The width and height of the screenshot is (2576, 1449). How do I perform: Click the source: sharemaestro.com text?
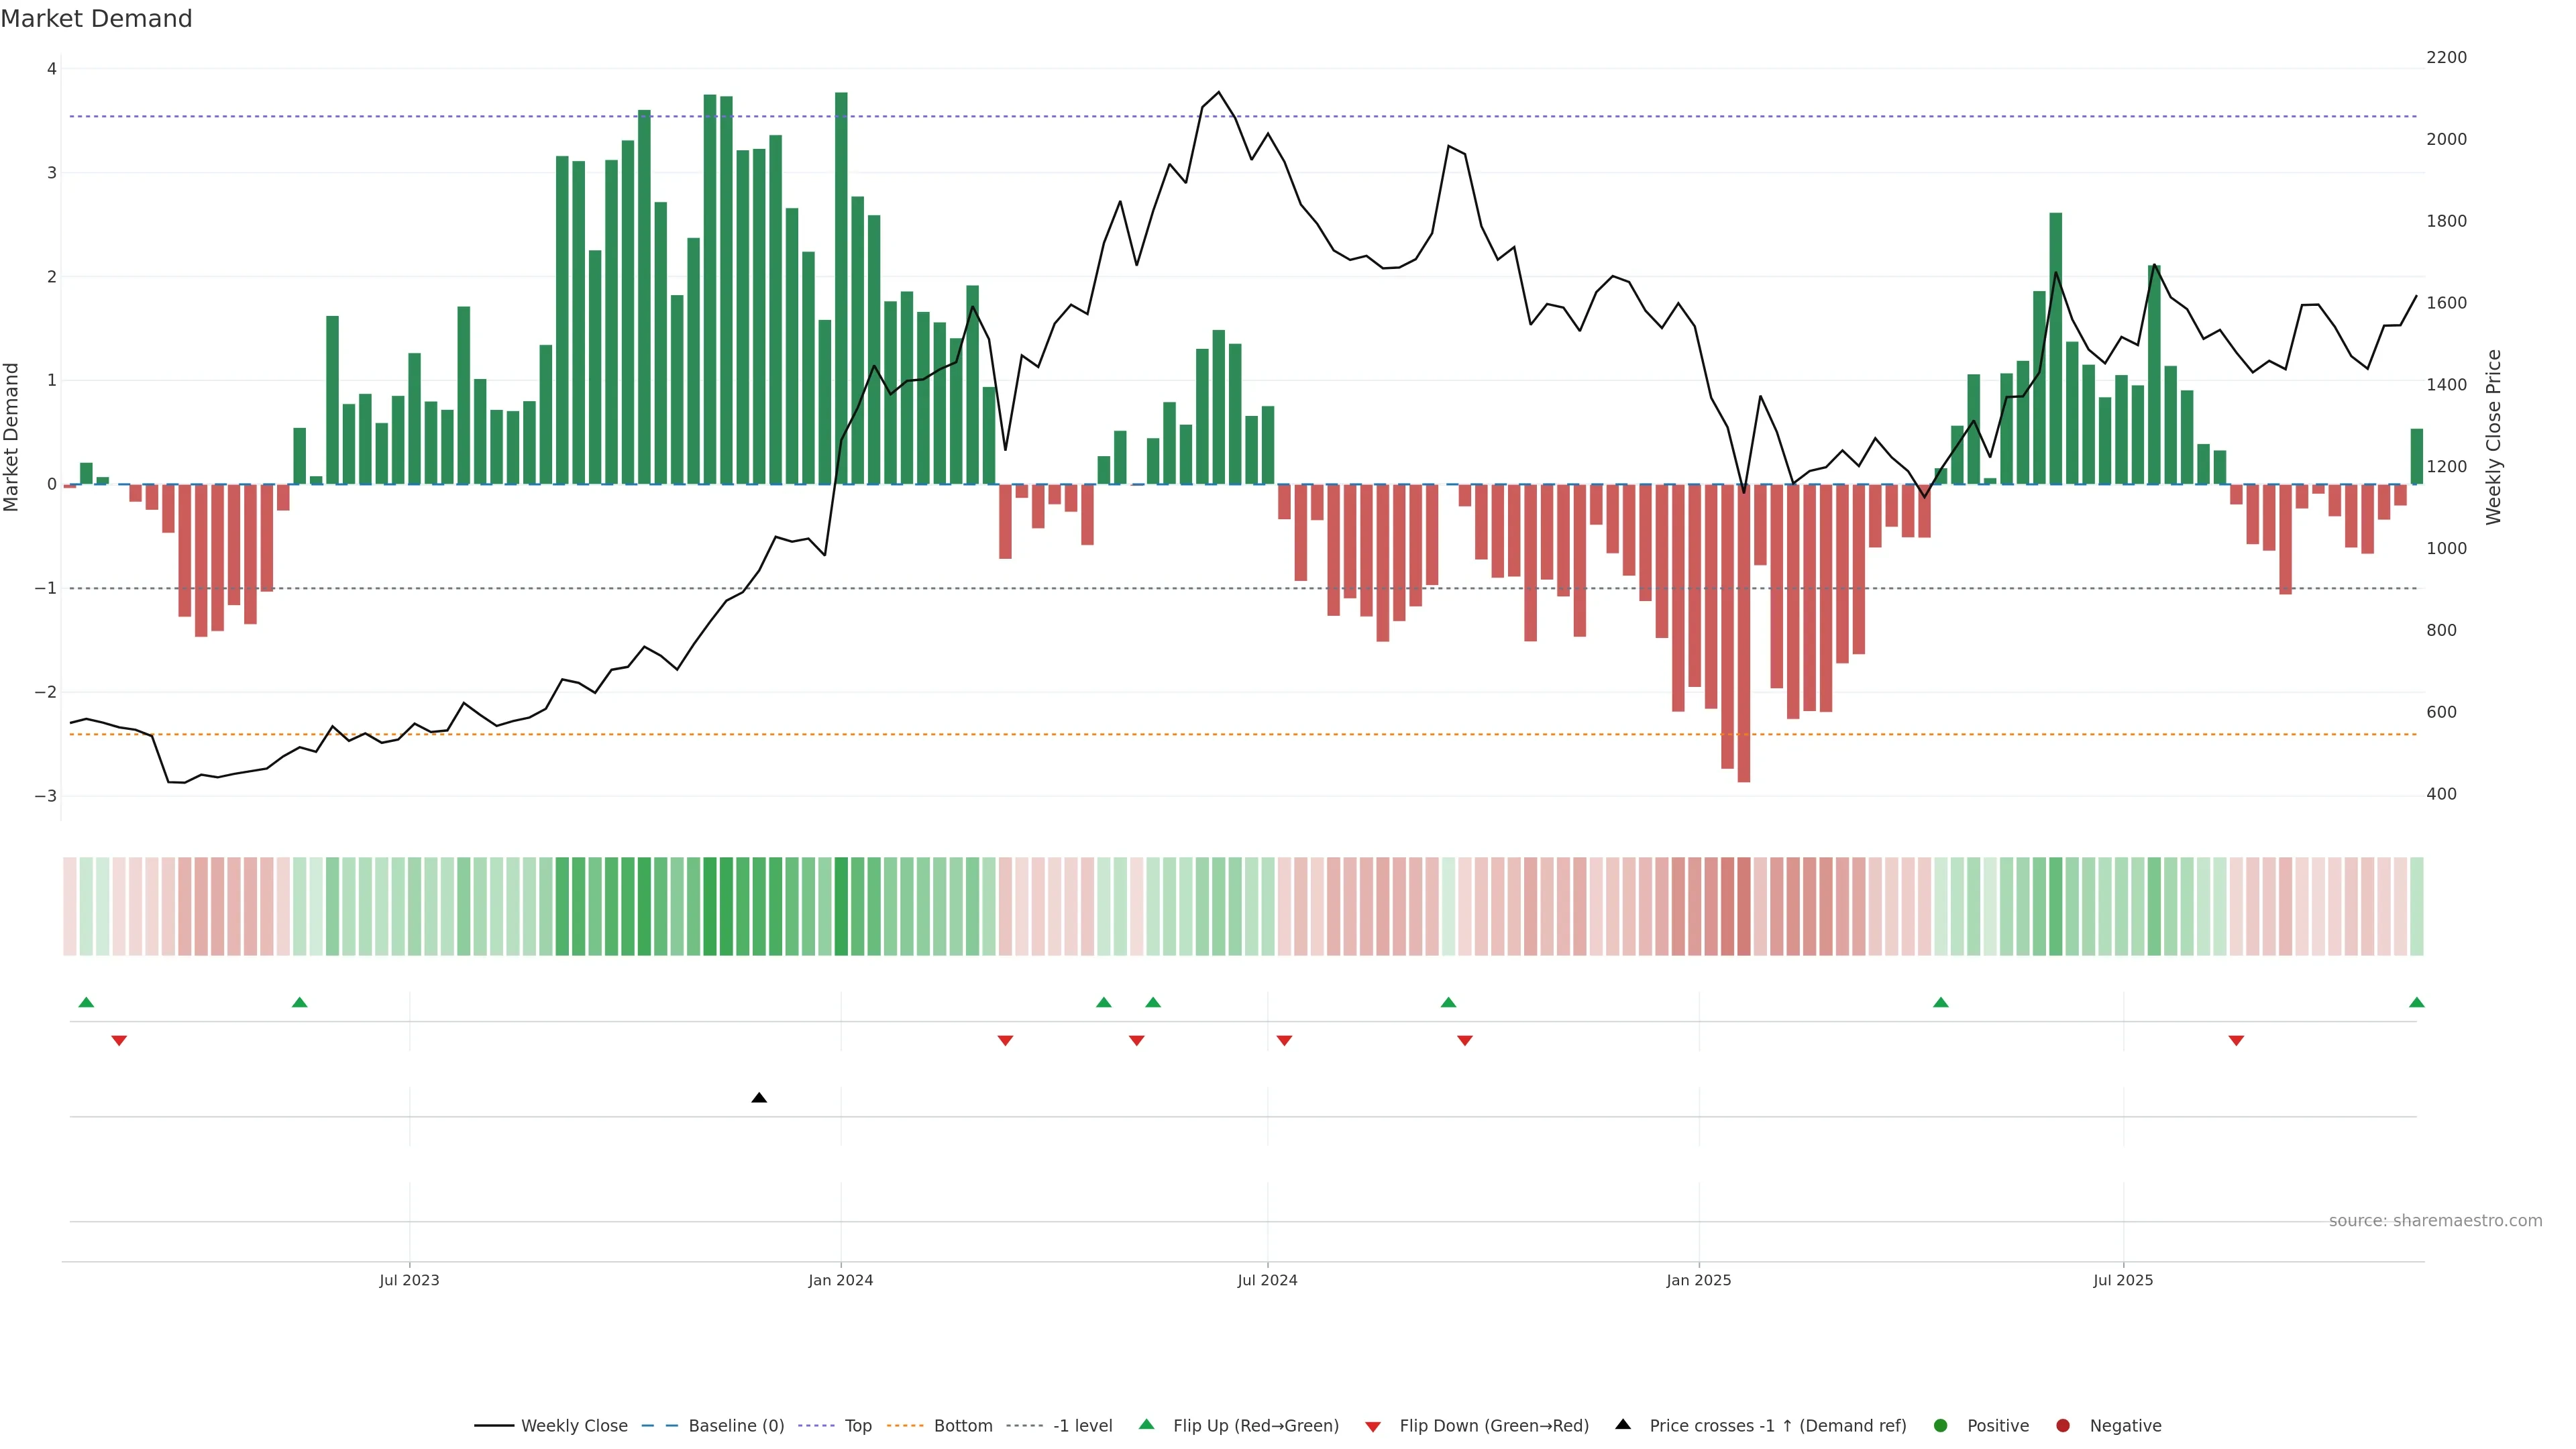[2435, 1220]
